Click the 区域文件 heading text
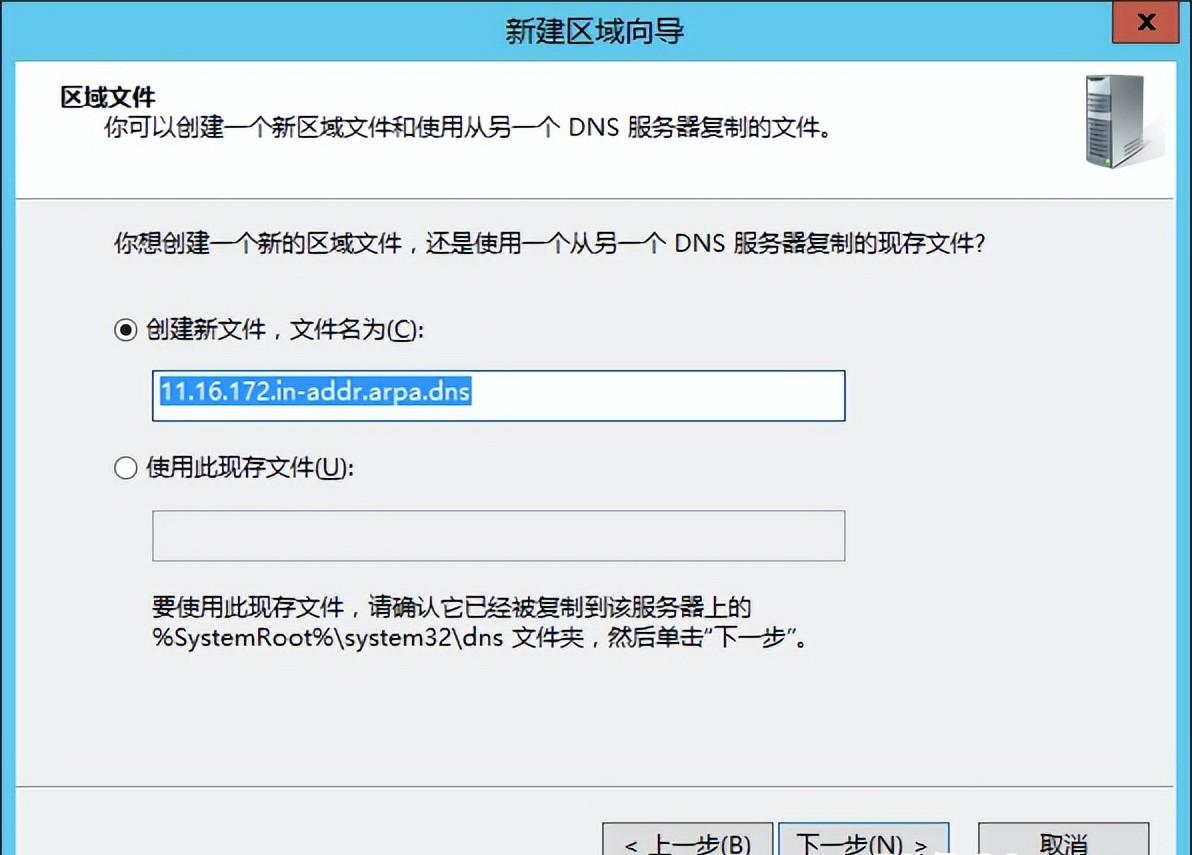Screen dimensions: 1192x855 click(x=108, y=97)
